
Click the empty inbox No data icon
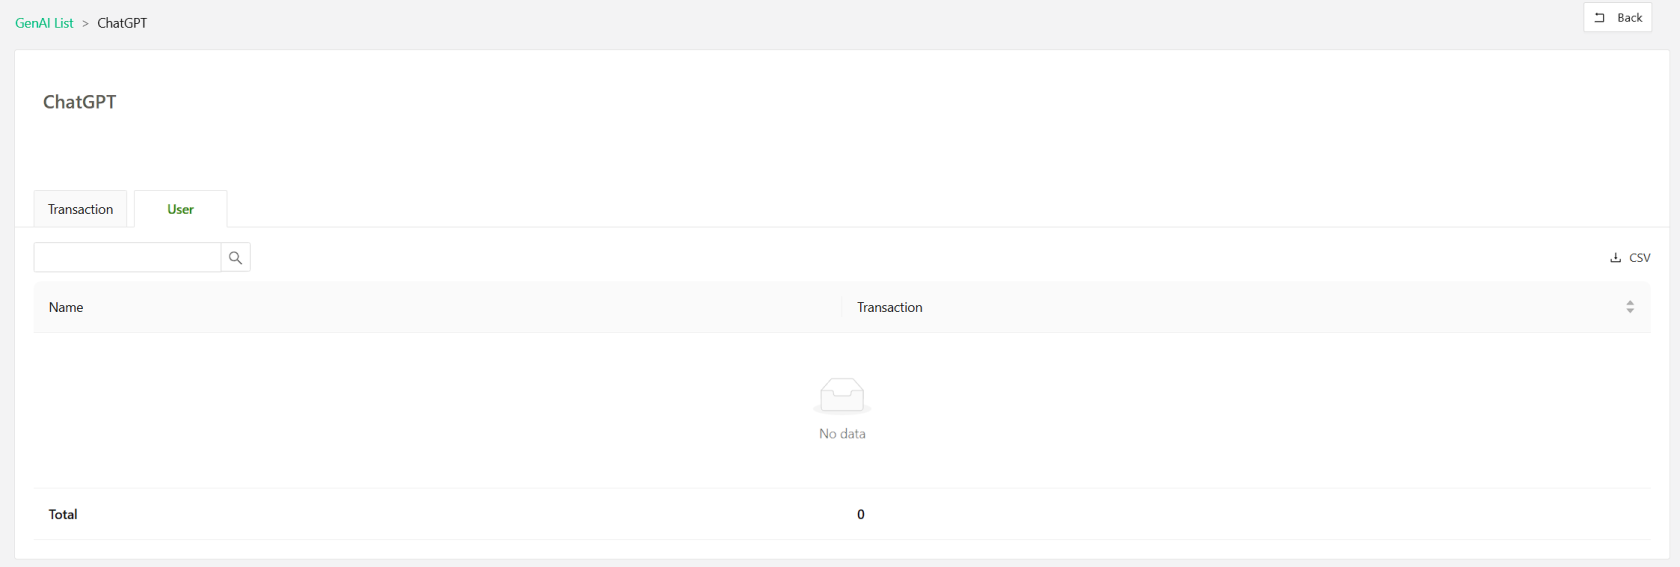pyautogui.click(x=842, y=396)
